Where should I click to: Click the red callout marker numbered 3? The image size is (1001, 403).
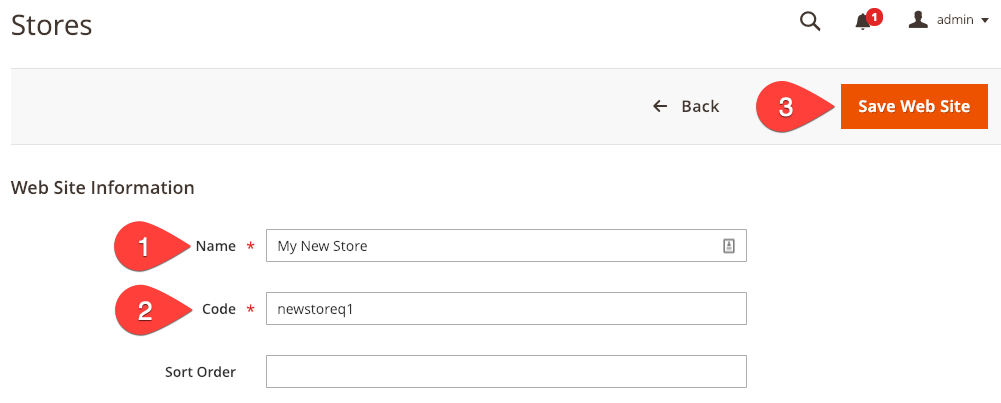(x=787, y=107)
